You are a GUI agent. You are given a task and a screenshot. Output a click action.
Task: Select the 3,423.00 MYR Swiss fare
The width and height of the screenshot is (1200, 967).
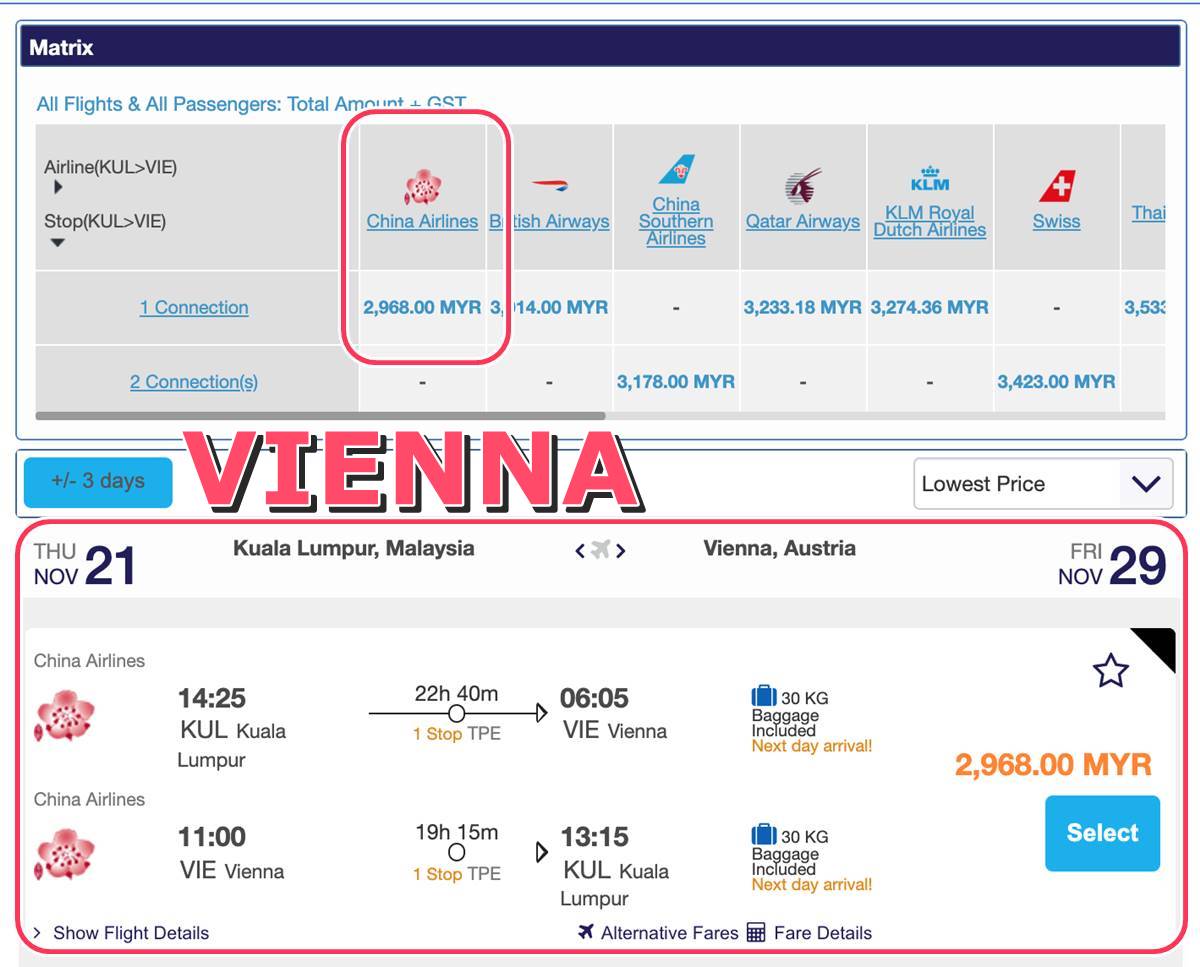[1057, 381]
